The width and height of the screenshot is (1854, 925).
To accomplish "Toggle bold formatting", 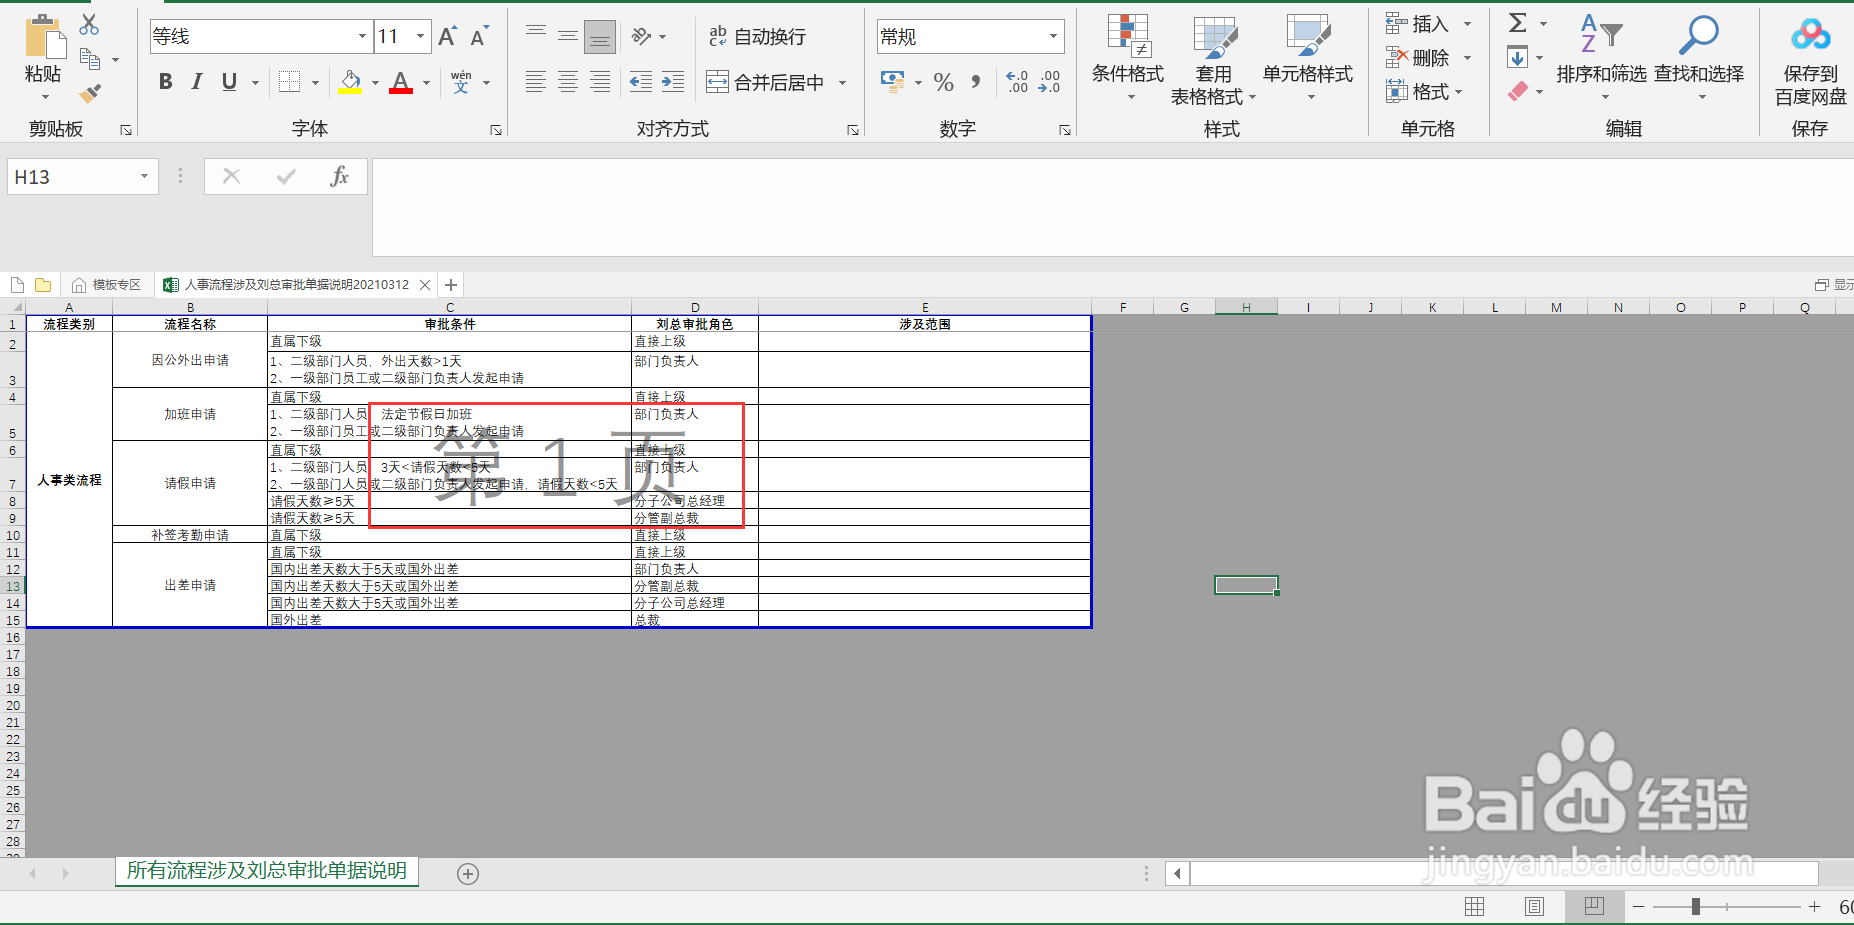I will [166, 82].
